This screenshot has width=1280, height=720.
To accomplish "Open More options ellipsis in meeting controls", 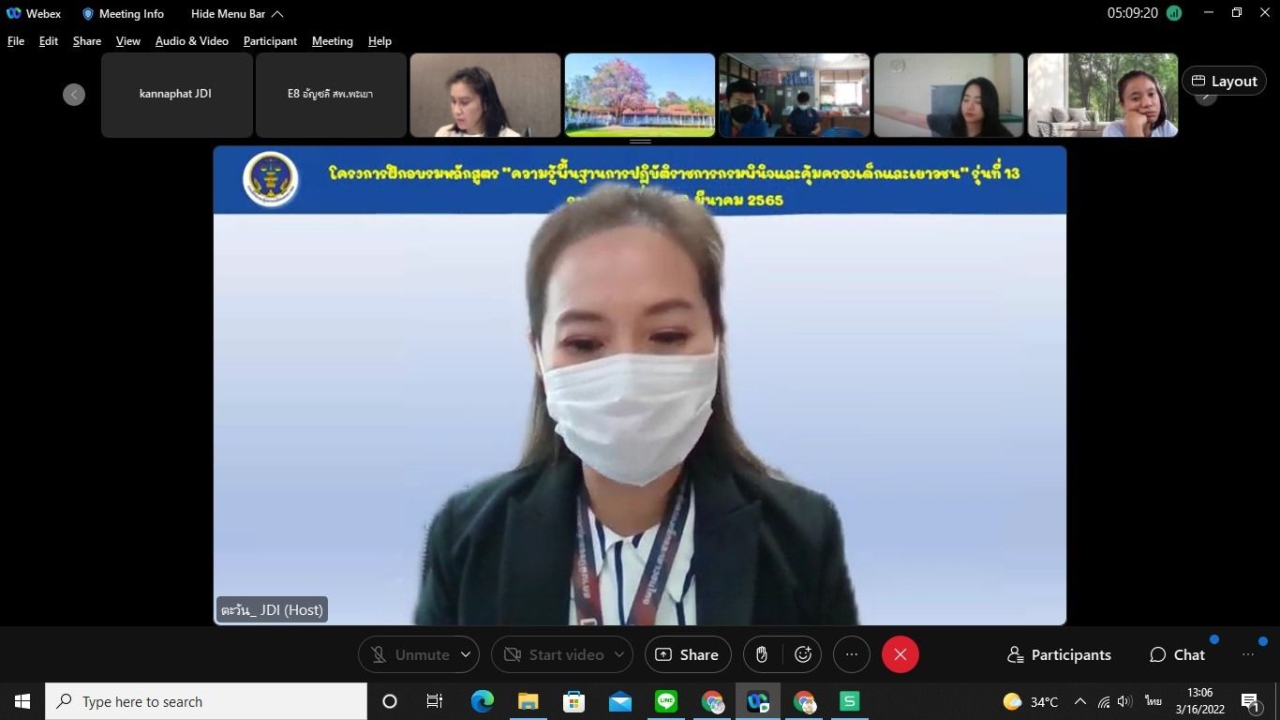I will [851, 654].
